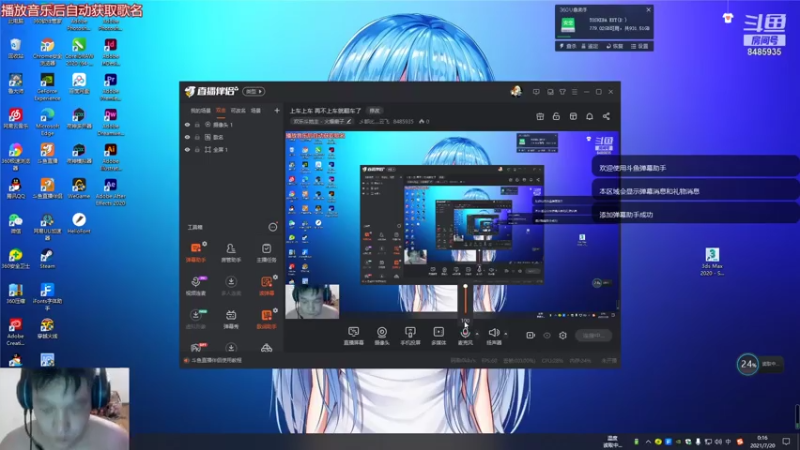Lock the 摄像头 1 source layer
Image resolution: width=800 pixels, height=450 pixels.
pyautogui.click(x=197, y=124)
